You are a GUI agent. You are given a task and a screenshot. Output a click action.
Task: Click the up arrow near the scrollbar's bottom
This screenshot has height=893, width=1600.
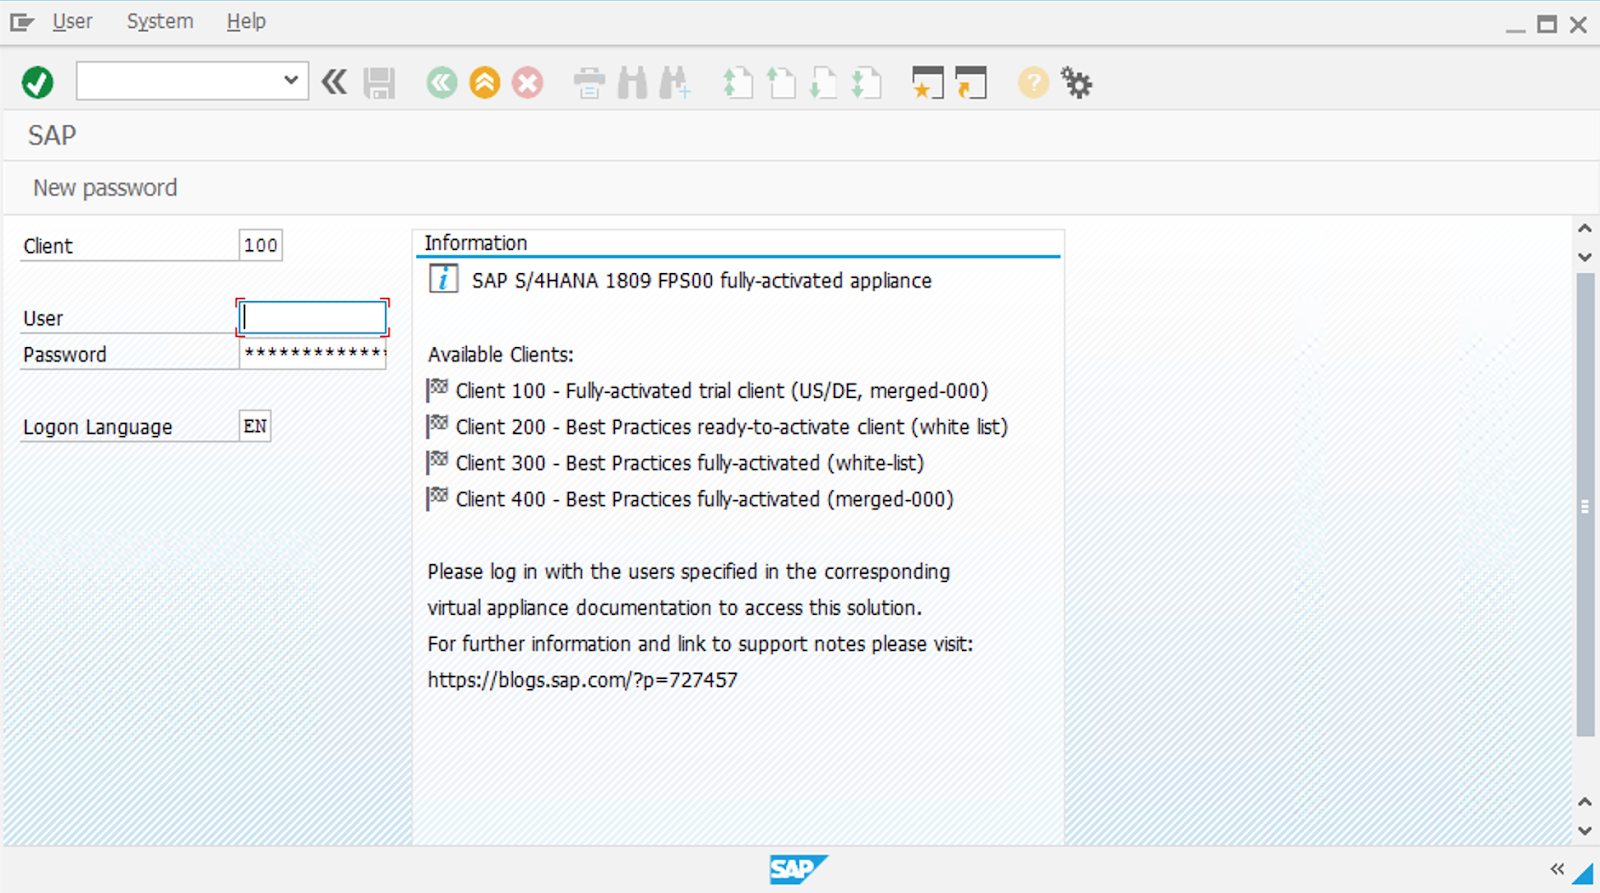coord(1585,802)
